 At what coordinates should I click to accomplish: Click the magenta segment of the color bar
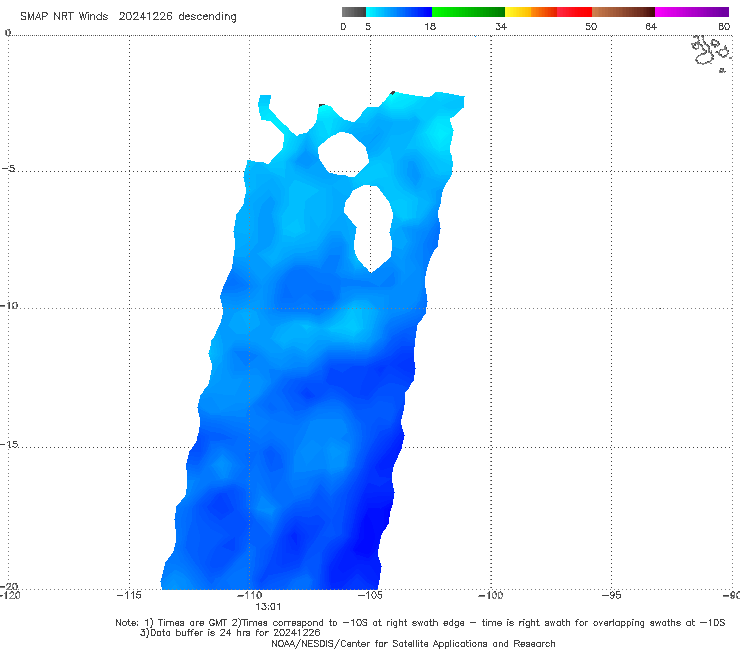pyautogui.click(x=692, y=12)
